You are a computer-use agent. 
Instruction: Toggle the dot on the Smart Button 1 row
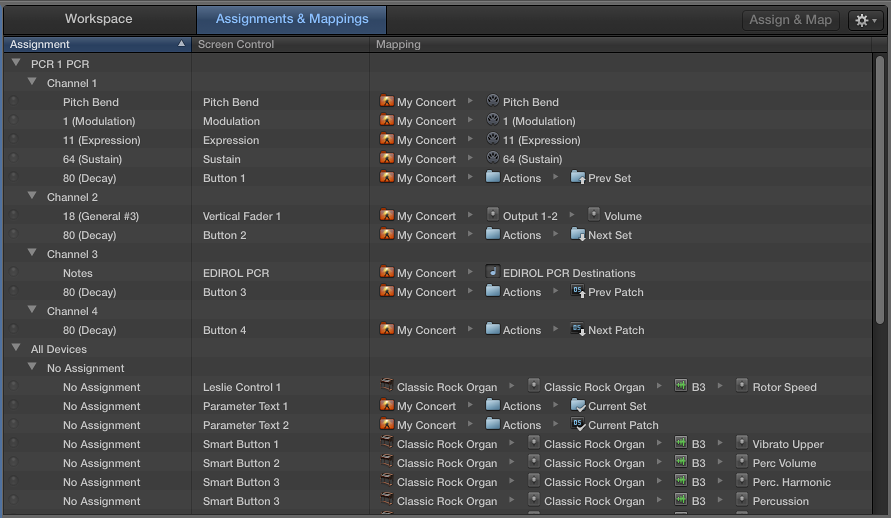click(14, 443)
